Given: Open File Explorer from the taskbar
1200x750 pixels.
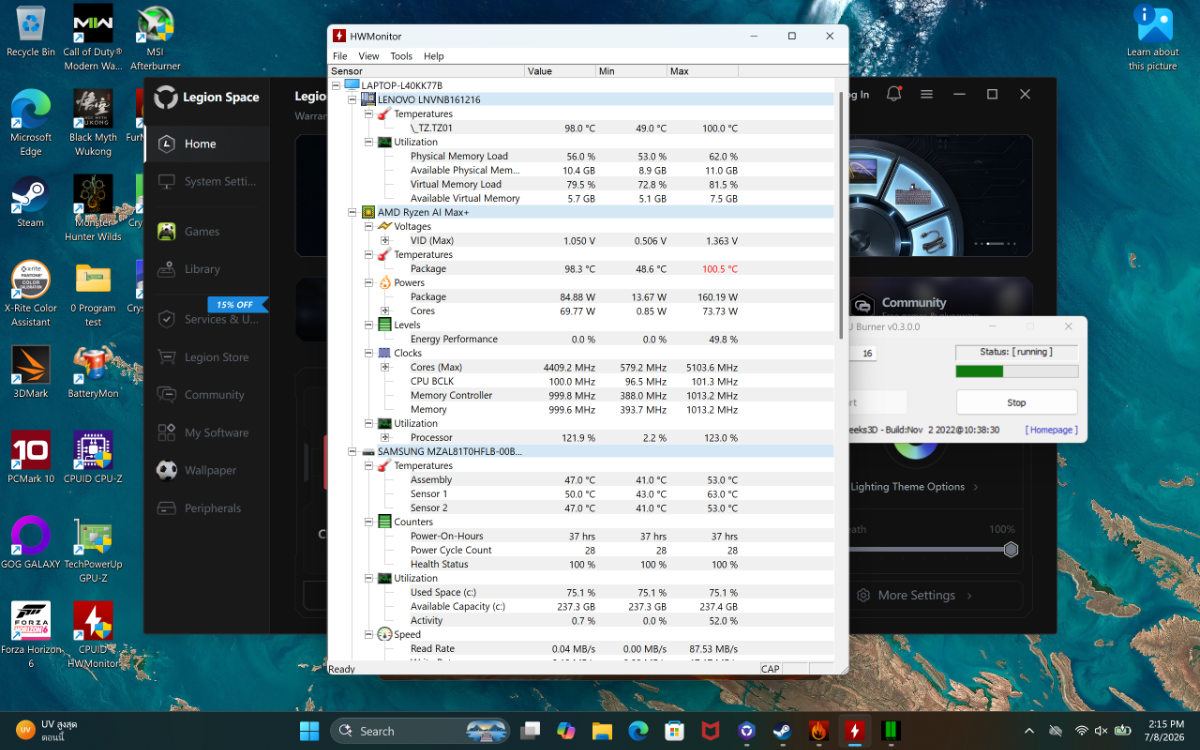Looking at the screenshot, I should (x=602, y=731).
